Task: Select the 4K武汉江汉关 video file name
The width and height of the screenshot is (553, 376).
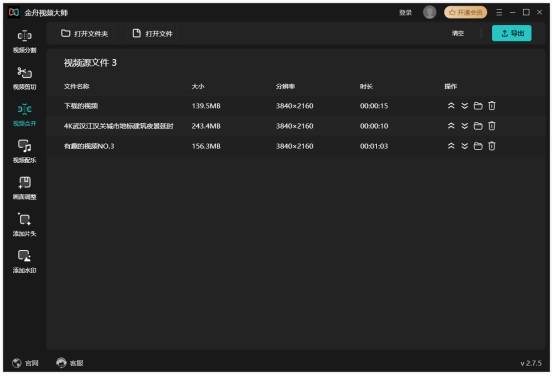Action: coord(118,126)
